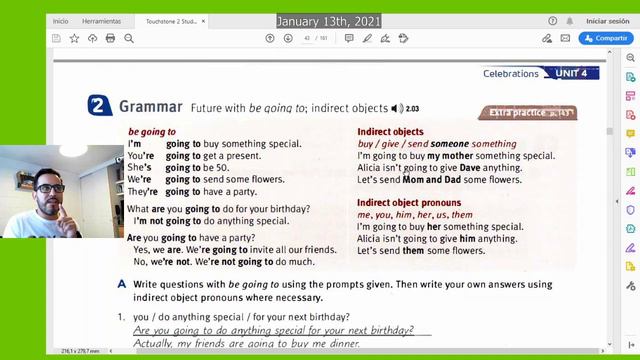Click 'Are you going to have a party?'
This screenshot has height=360, width=640.
[x=191, y=238]
